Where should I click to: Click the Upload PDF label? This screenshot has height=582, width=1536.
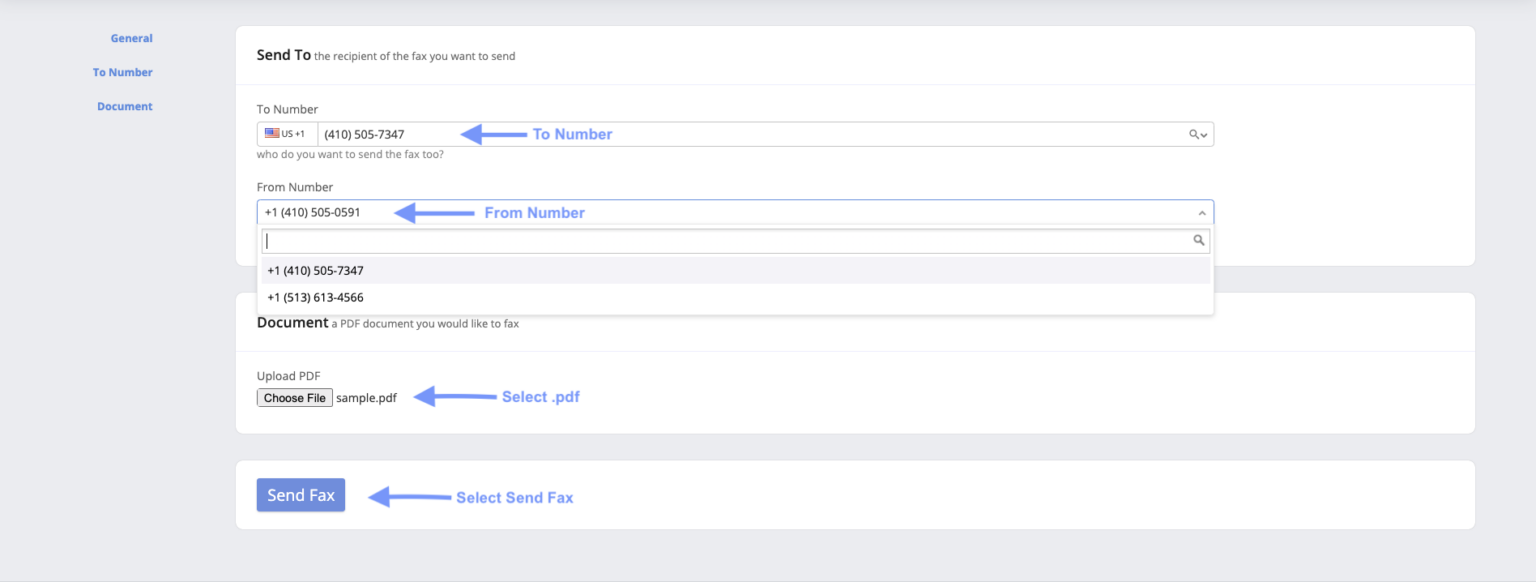click(288, 376)
